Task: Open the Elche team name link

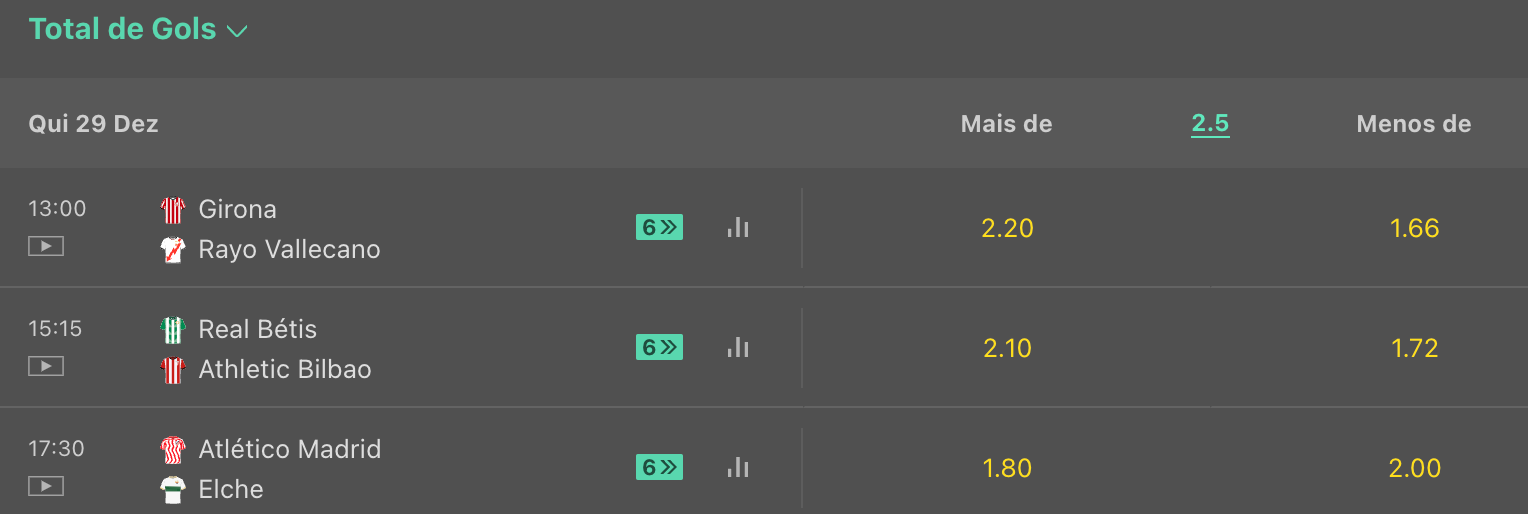Action: click(x=231, y=489)
